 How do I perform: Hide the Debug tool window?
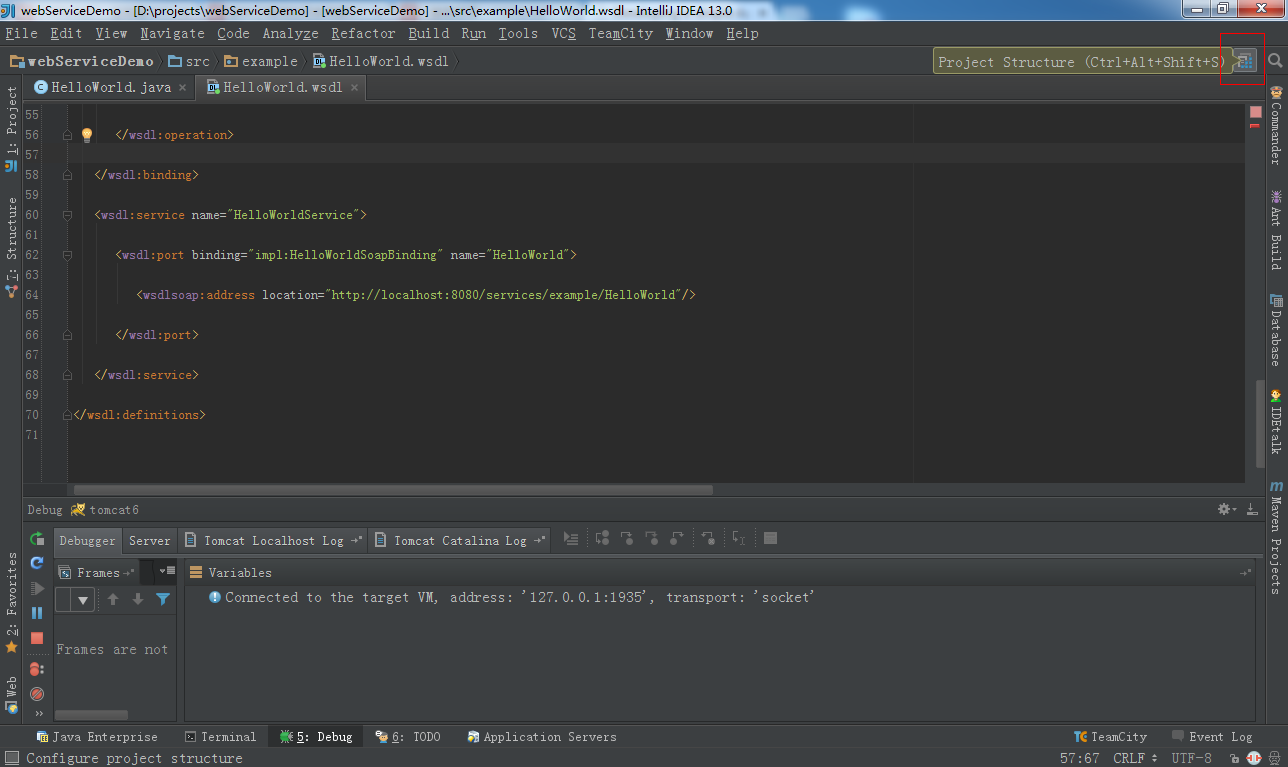[x=1252, y=510]
